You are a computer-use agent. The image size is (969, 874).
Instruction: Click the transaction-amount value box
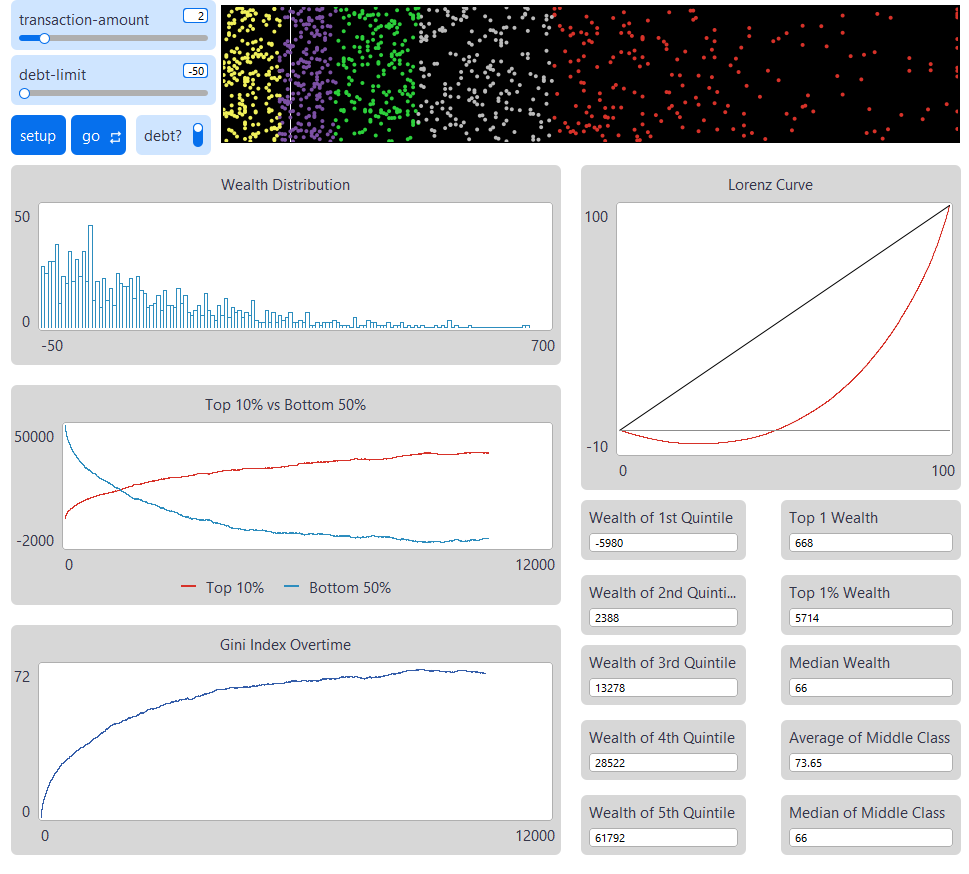(x=194, y=16)
